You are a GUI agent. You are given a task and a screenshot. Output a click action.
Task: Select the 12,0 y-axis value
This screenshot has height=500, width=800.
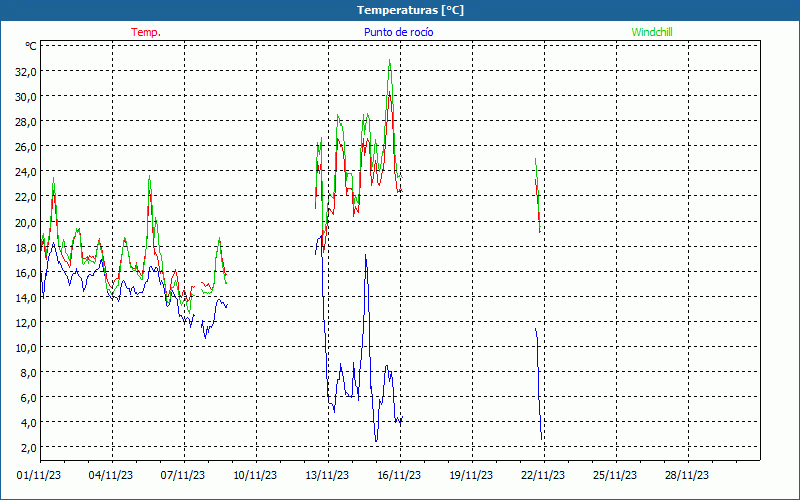coord(26,322)
